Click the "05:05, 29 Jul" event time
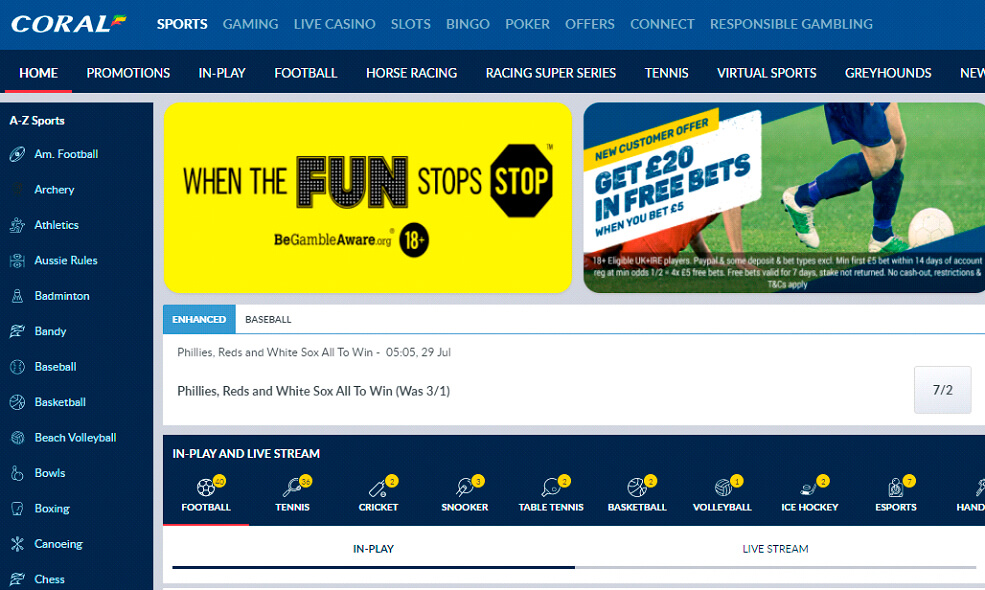 pyautogui.click(x=418, y=352)
